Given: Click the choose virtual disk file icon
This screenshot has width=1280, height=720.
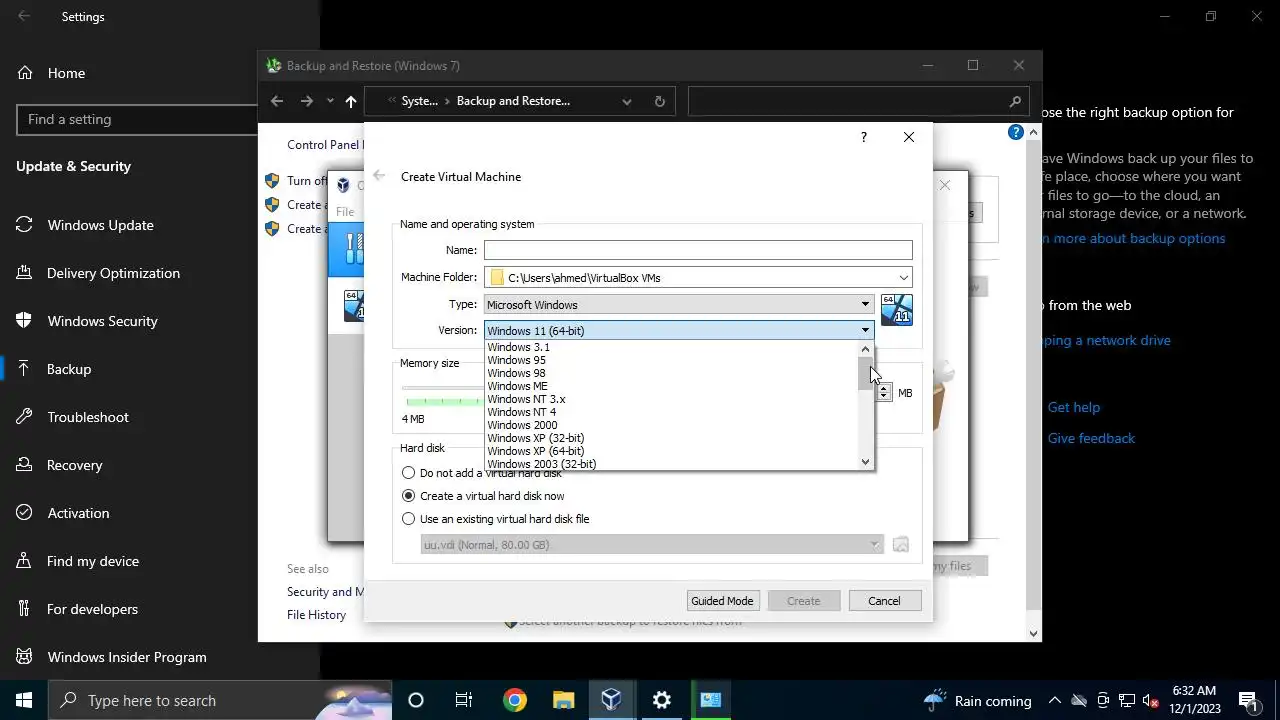Looking at the screenshot, I should pos(901,545).
